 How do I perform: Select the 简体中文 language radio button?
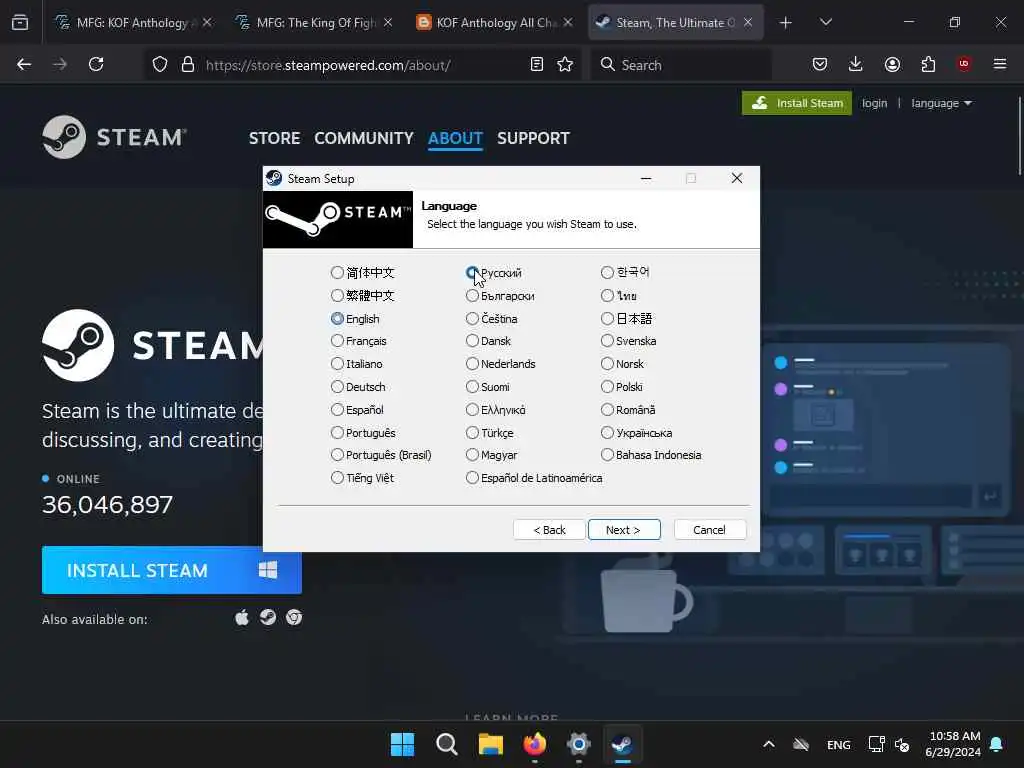337,272
